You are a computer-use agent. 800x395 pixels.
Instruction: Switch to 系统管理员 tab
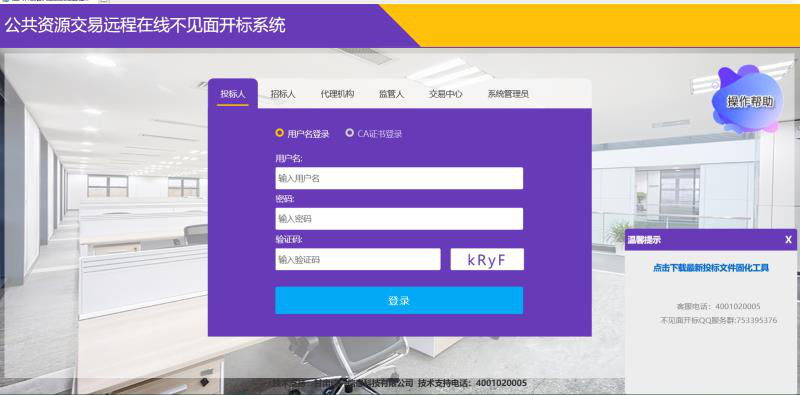point(508,94)
